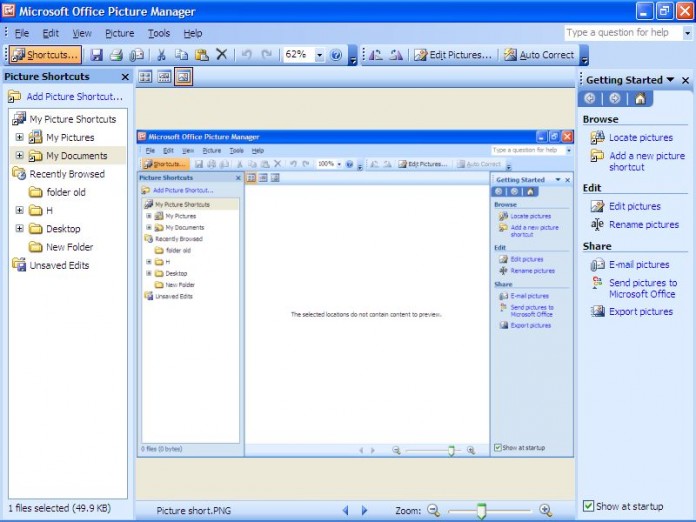Click the Locate pictures link
This screenshot has height=522, width=696.
click(x=641, y=138)
